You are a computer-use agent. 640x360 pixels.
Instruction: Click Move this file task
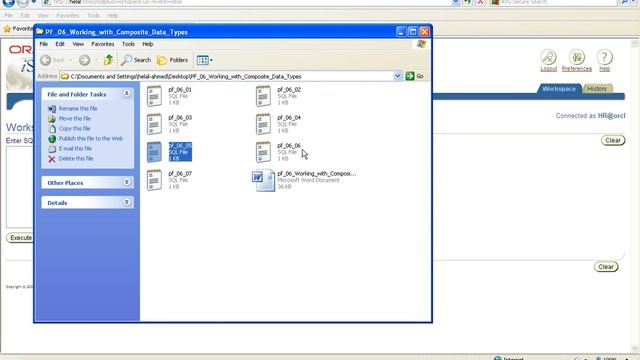75,118
